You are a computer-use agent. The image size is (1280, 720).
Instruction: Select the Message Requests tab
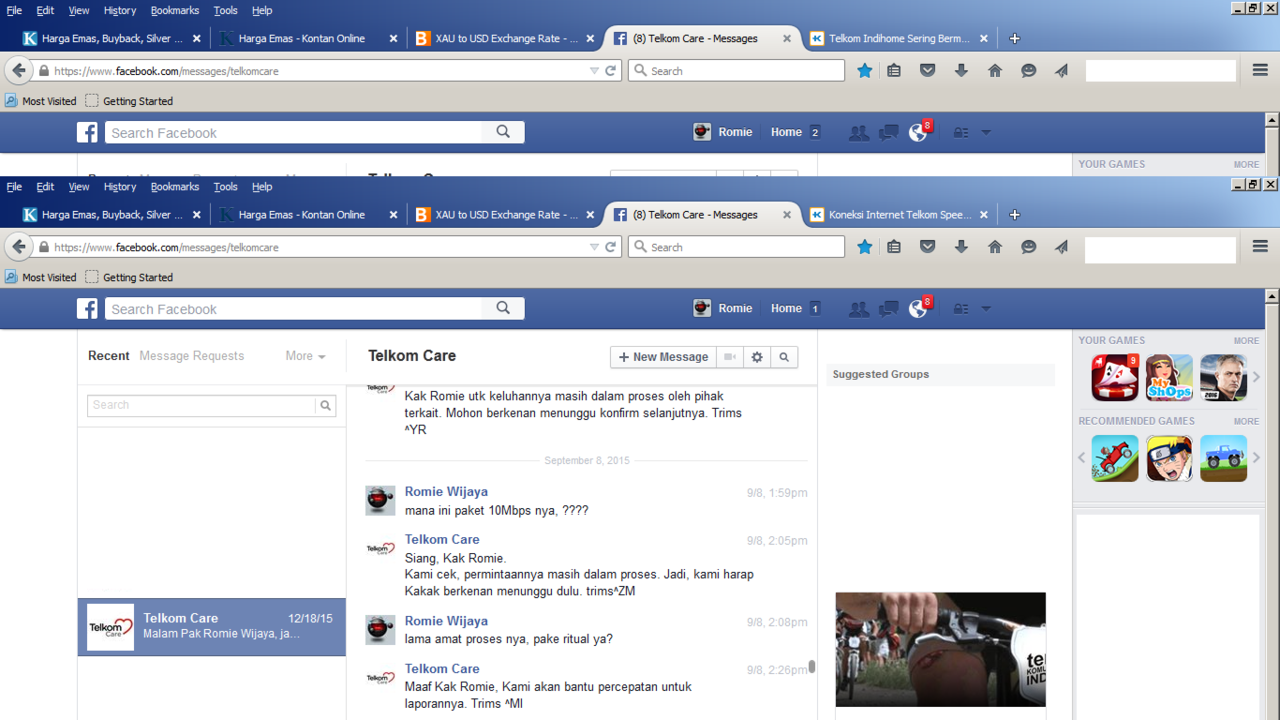click(x=192, y=356)
